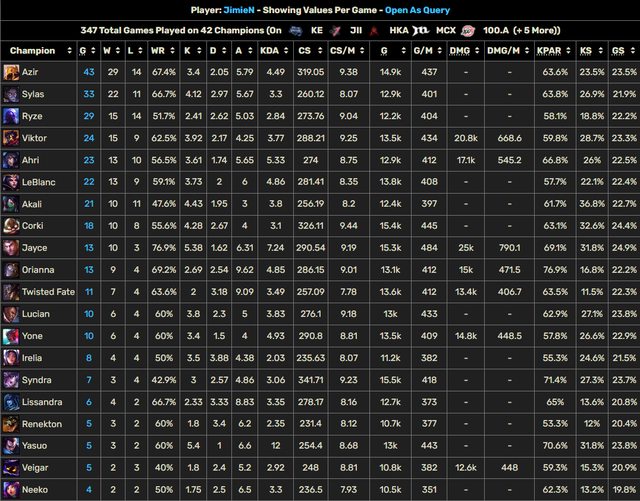
Task: Click the Twisted Fate champion portrait icon
Action: tap(11, 292)
